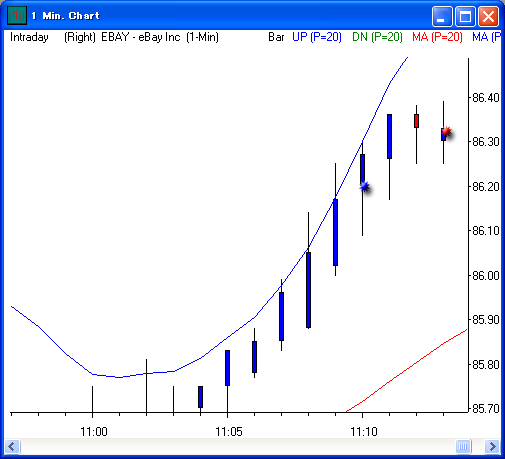Click the chart application icon in title bar
This screenshot has height=459, width=505.
tap(17, 16)
